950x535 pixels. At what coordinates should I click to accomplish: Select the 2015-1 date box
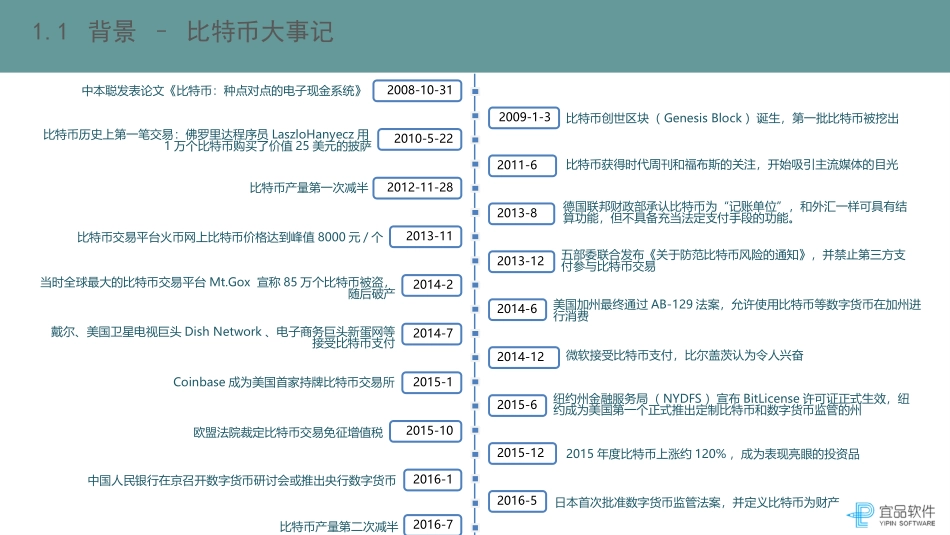coord(432,382)
